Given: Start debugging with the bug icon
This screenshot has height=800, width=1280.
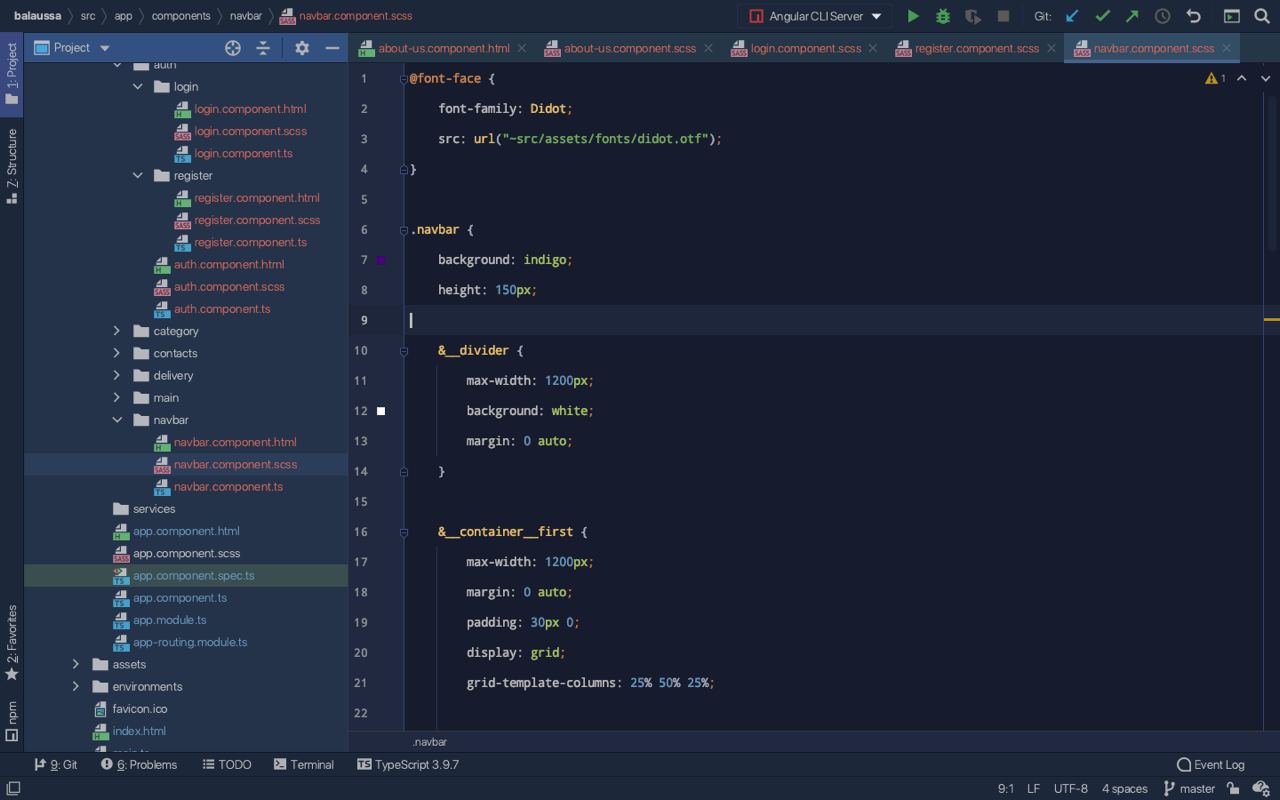Looking at the screenshot, I should [942, 16].
